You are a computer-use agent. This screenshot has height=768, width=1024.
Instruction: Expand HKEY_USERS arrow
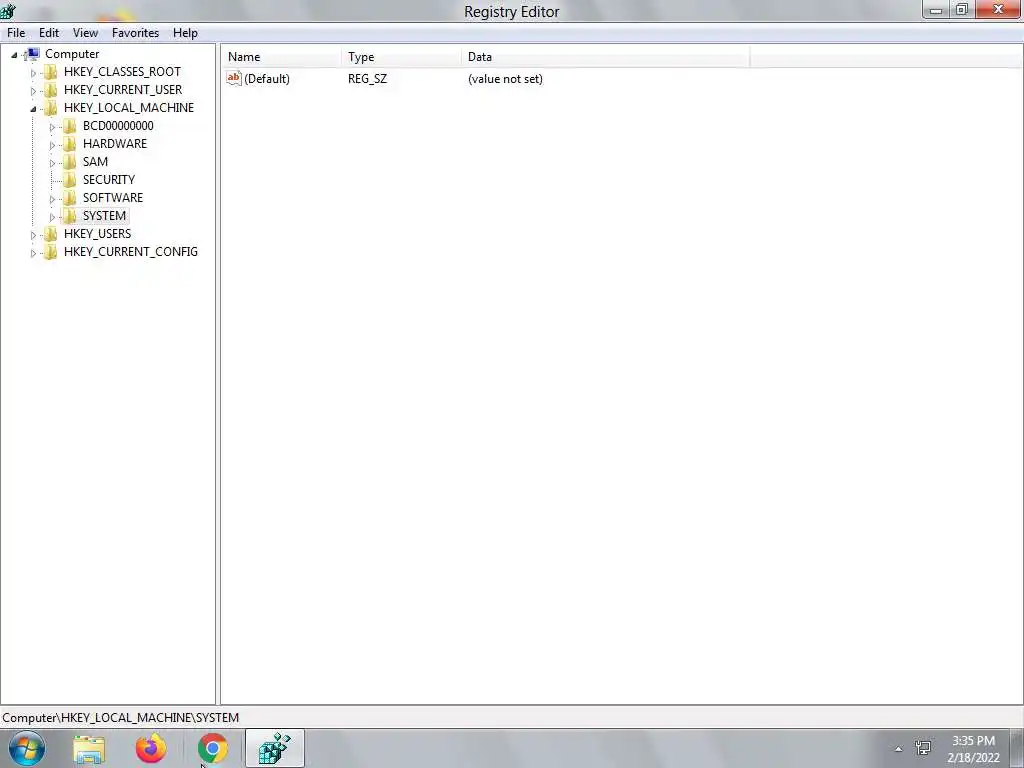(33, 235)
